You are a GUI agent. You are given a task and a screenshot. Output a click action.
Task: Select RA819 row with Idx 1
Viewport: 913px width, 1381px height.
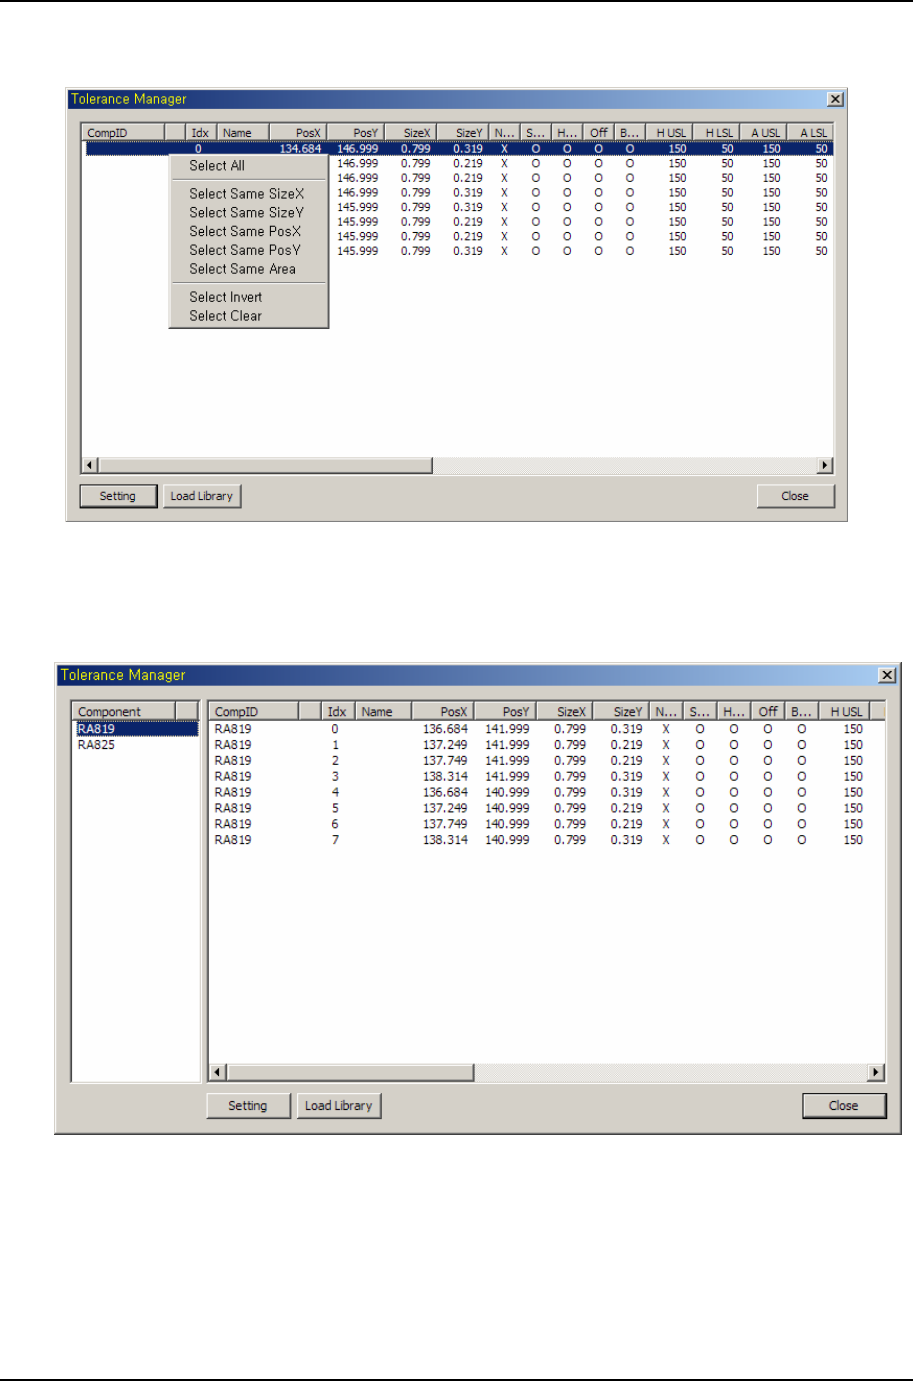[x=546, y=745]
